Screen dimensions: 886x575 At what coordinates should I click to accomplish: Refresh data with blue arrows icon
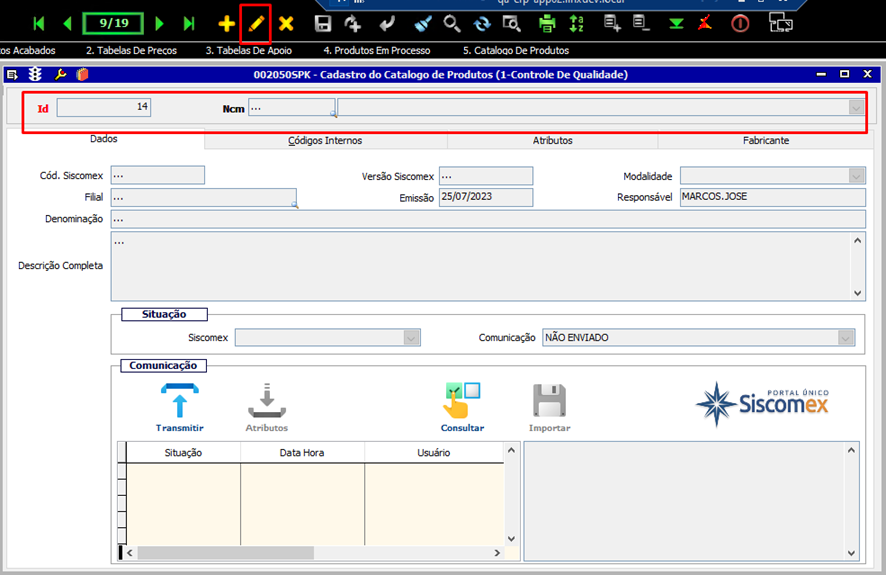coord(482,24)
